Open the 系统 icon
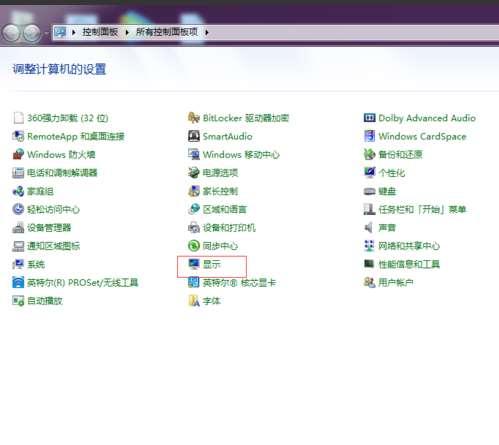Image resolution: width=499 pixels, height=445 pixels. [18, 264]
